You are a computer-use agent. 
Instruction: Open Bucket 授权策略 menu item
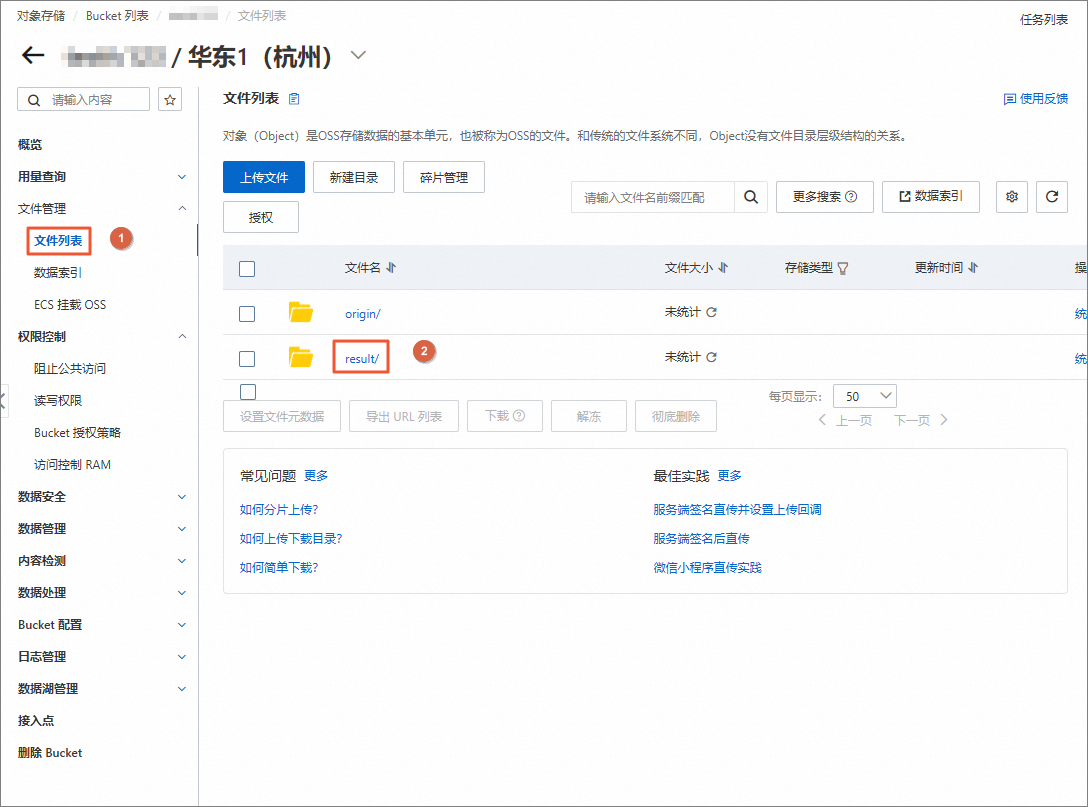click(77, 432)
